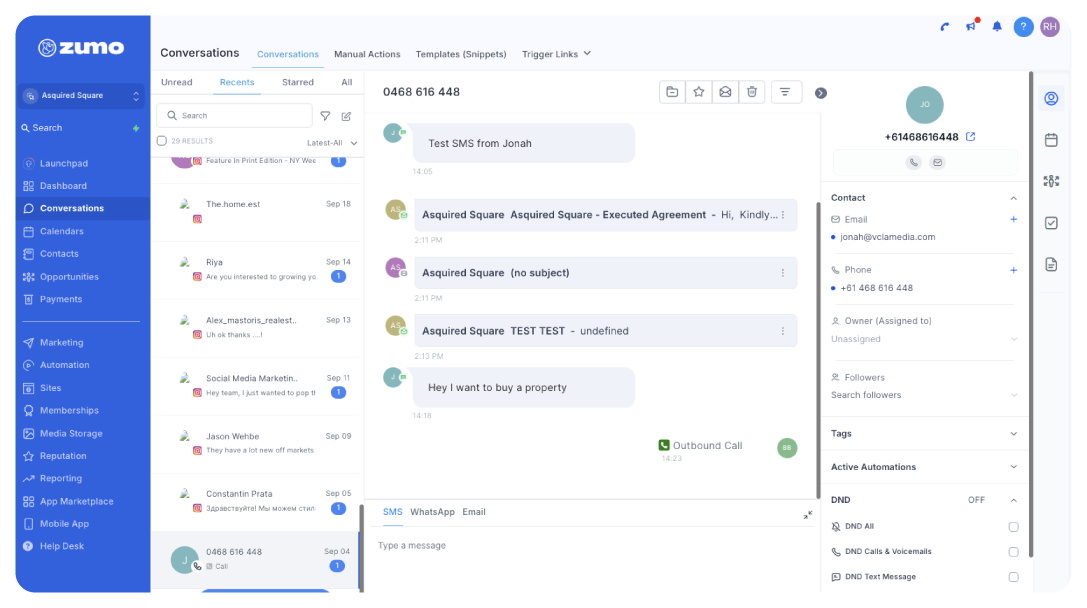Filter conversation list with funnel icon
Image resolution: width=1087 pixels, height=608 pixels.
click(325, 116)
